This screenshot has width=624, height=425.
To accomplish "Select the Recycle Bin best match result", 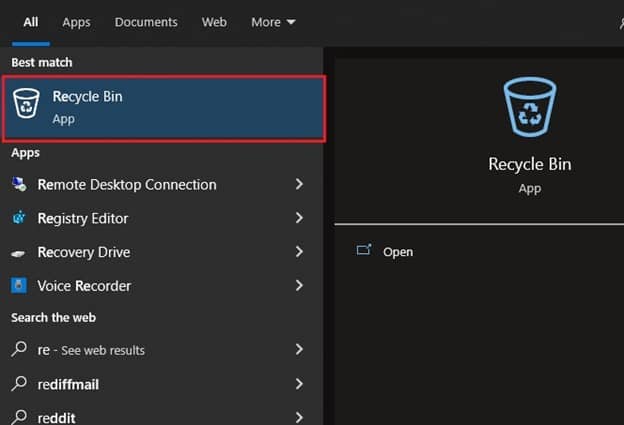I will click(x=164, y=109).
